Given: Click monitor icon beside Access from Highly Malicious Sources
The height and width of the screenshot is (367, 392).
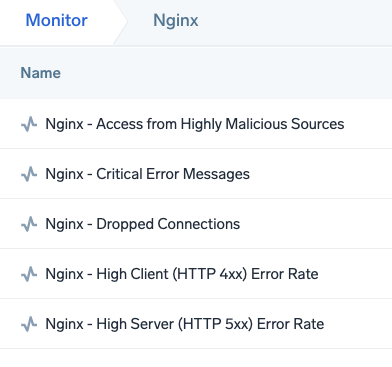Looking at the screenshot, I should pyautogui.click(x=29, y=124).
